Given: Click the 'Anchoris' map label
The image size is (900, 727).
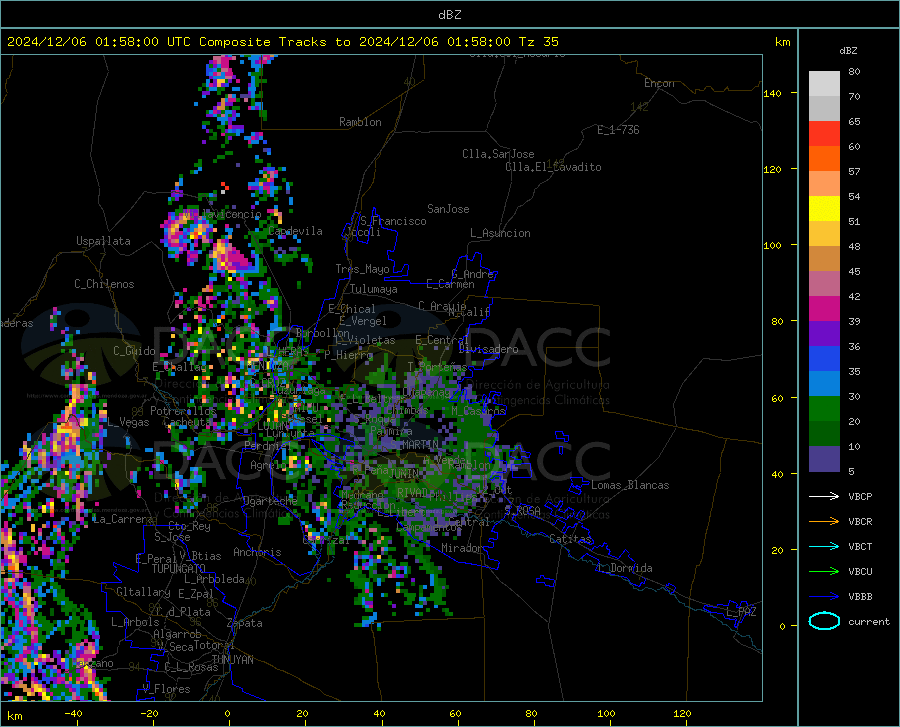Looking at the screenshot, I should pos(257,552).
